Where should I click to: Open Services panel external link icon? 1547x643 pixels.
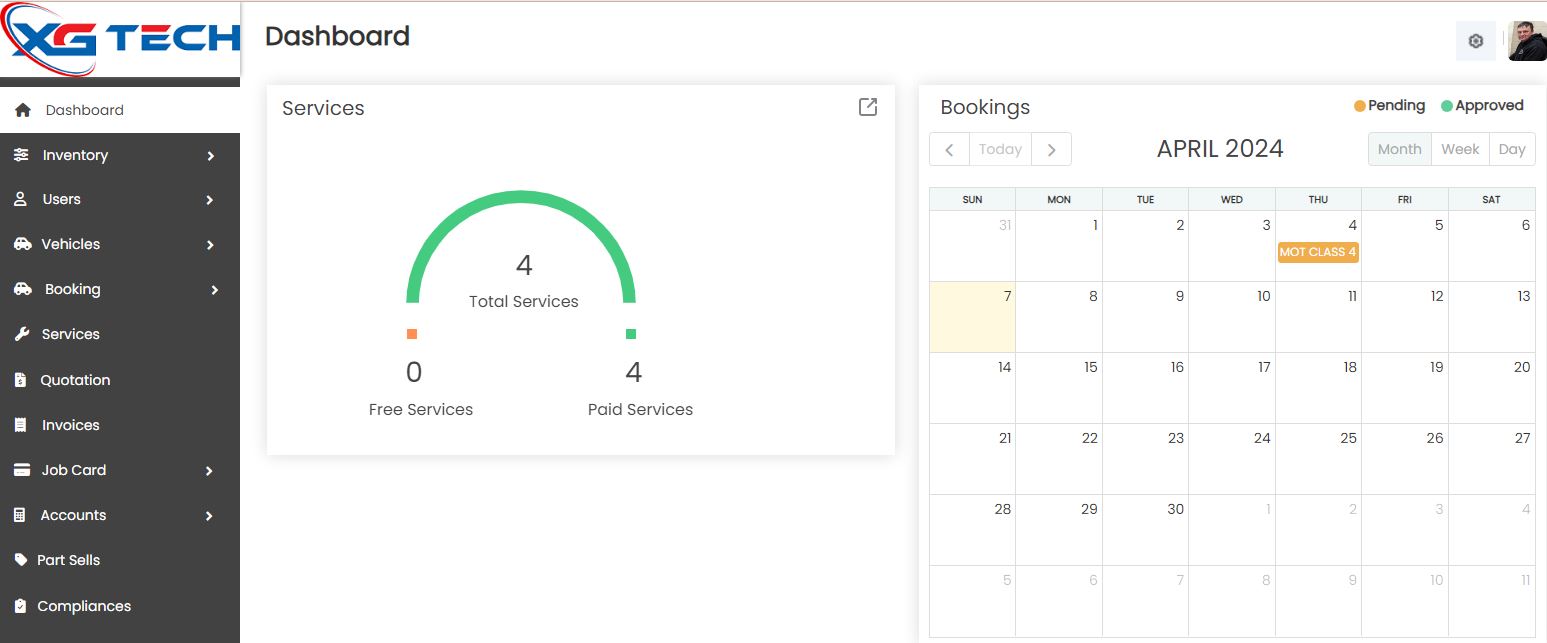868,107
